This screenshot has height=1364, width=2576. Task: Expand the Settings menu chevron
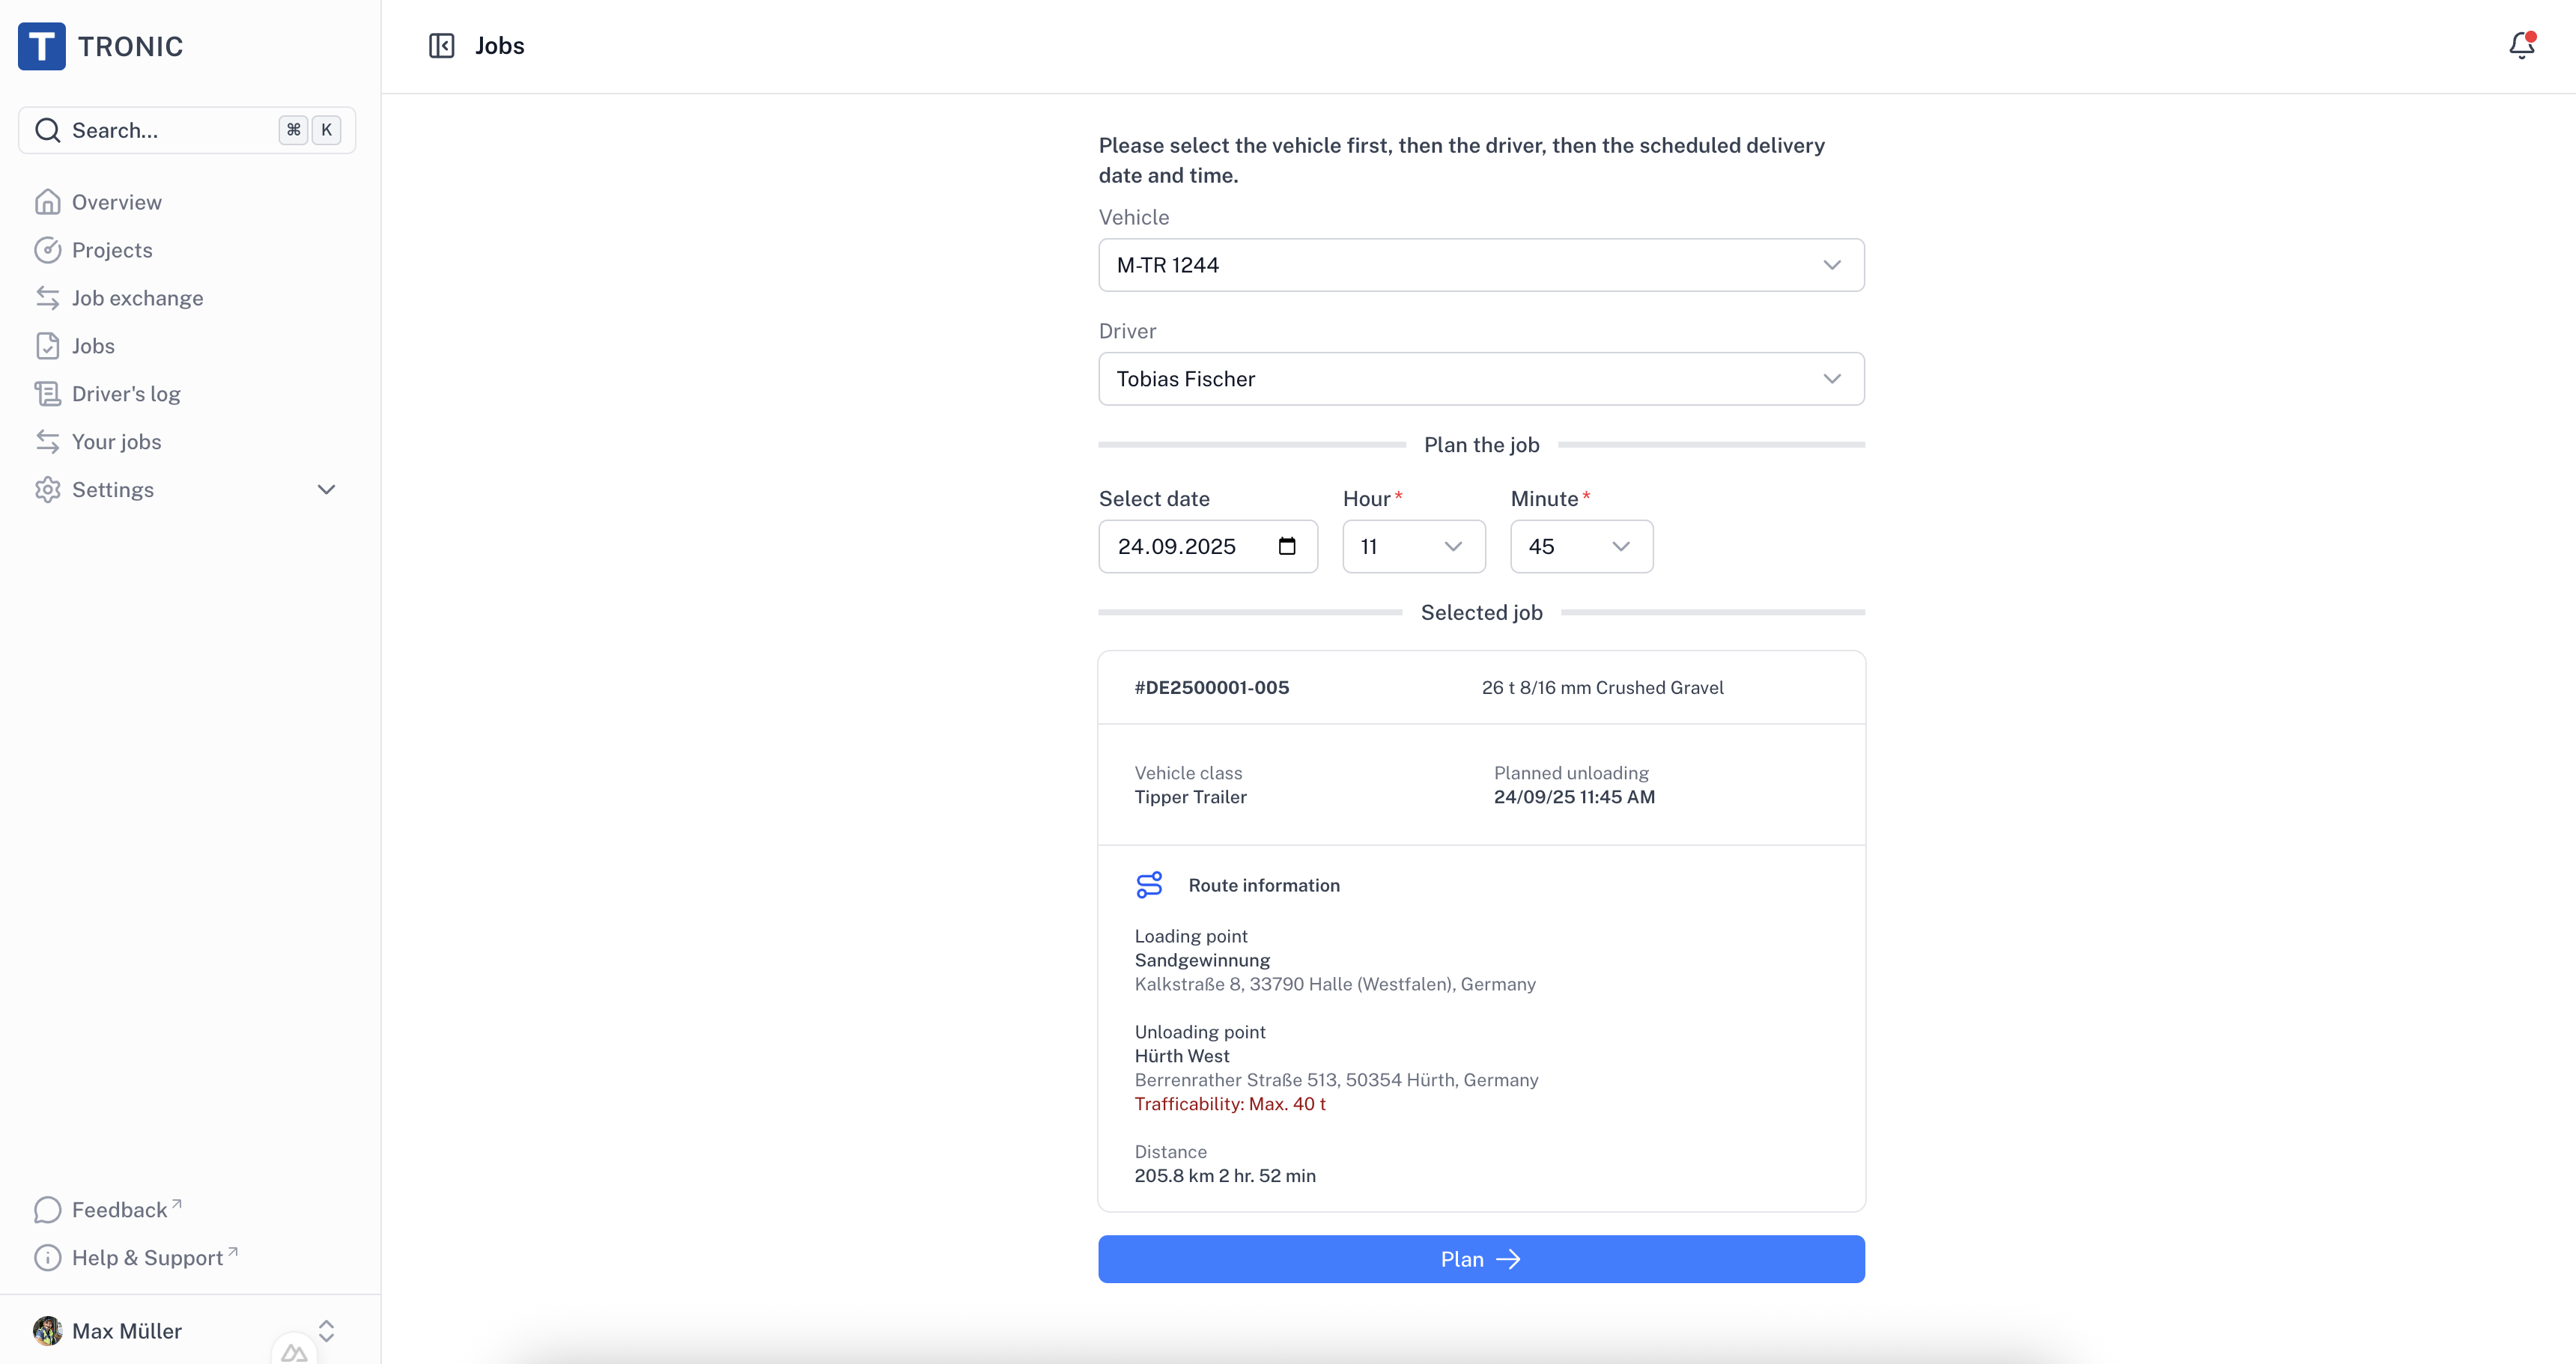[326, 490]
